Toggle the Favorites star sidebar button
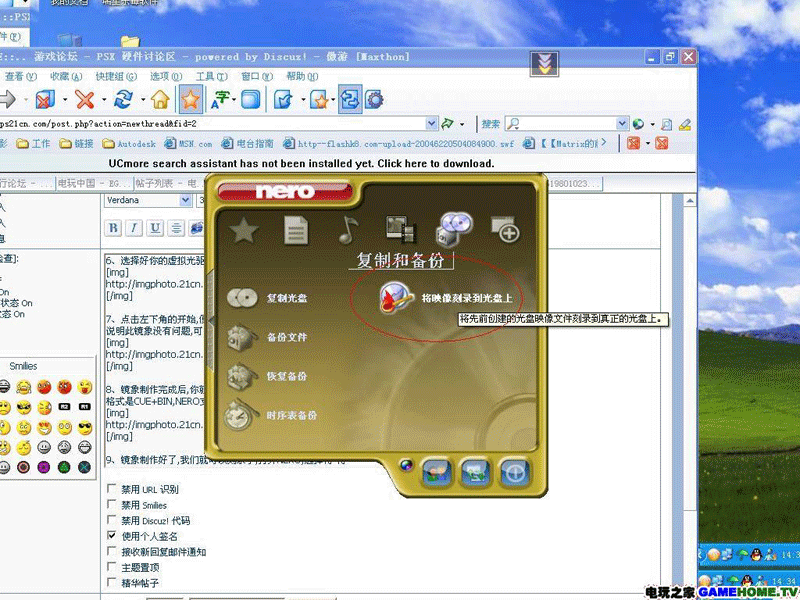800x600 pixels. point(191,99)
